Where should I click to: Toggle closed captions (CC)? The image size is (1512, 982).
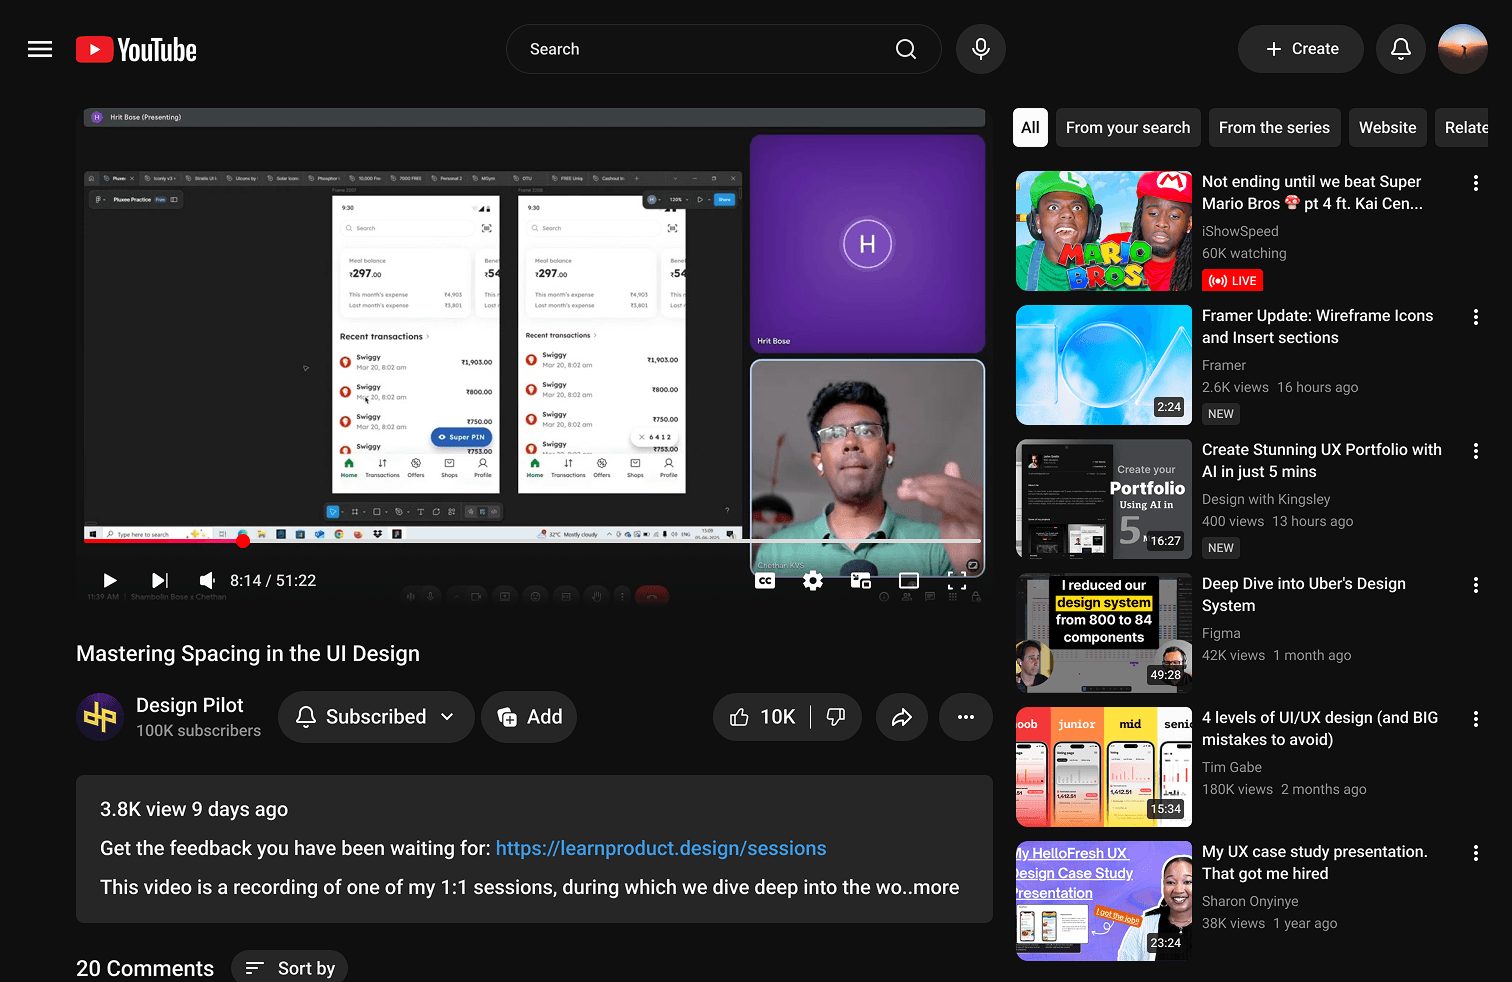pos(765,580)
